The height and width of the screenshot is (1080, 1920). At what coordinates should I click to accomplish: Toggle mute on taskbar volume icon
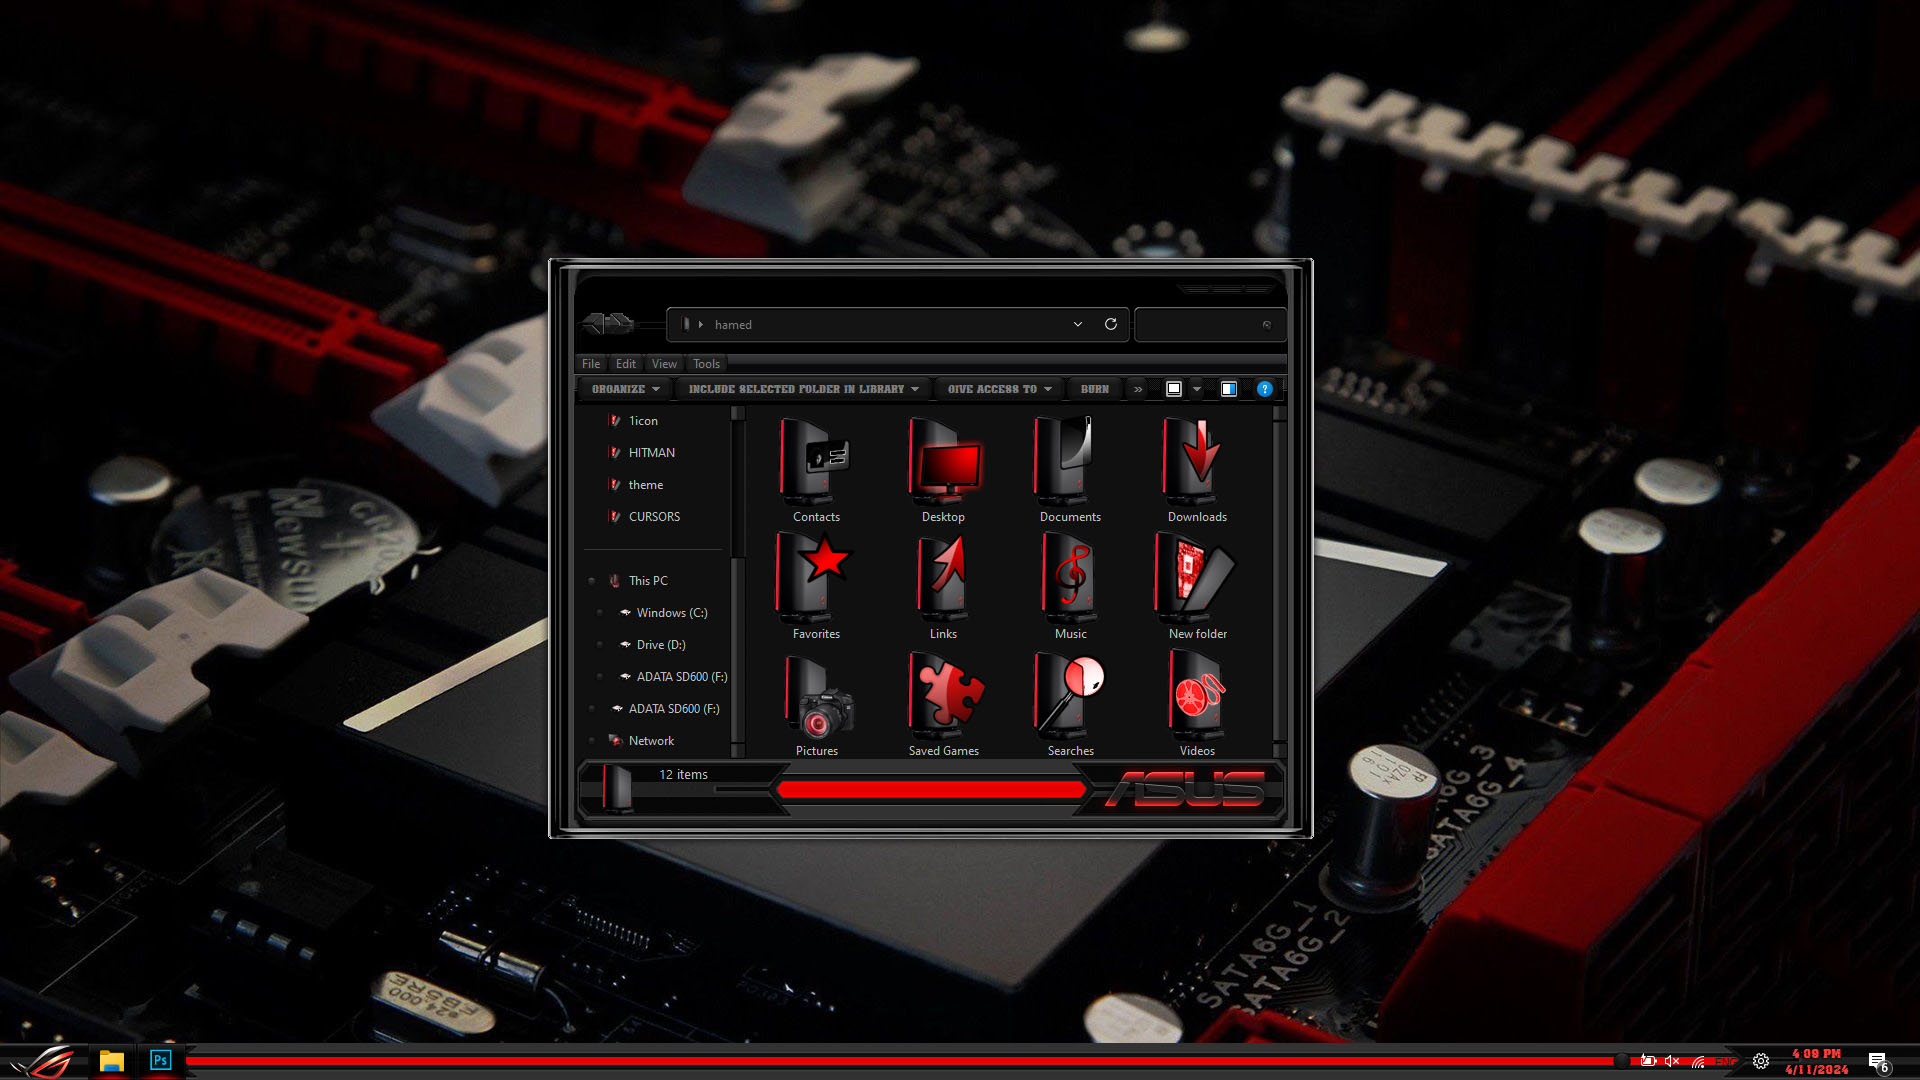coord(1672,1061)
